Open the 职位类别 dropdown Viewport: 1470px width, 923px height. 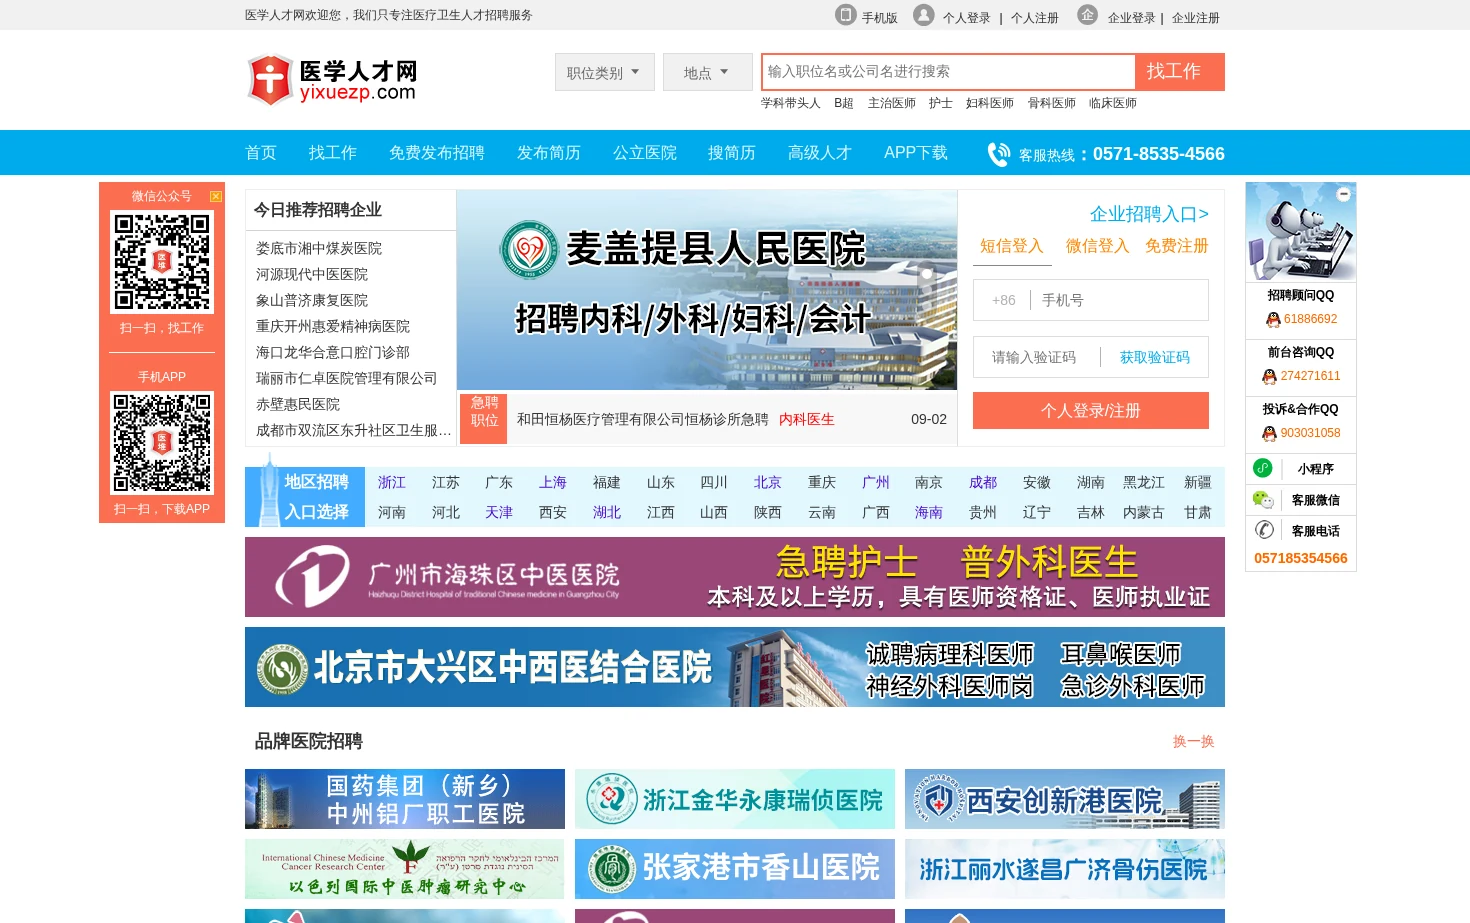pos(605,72)
